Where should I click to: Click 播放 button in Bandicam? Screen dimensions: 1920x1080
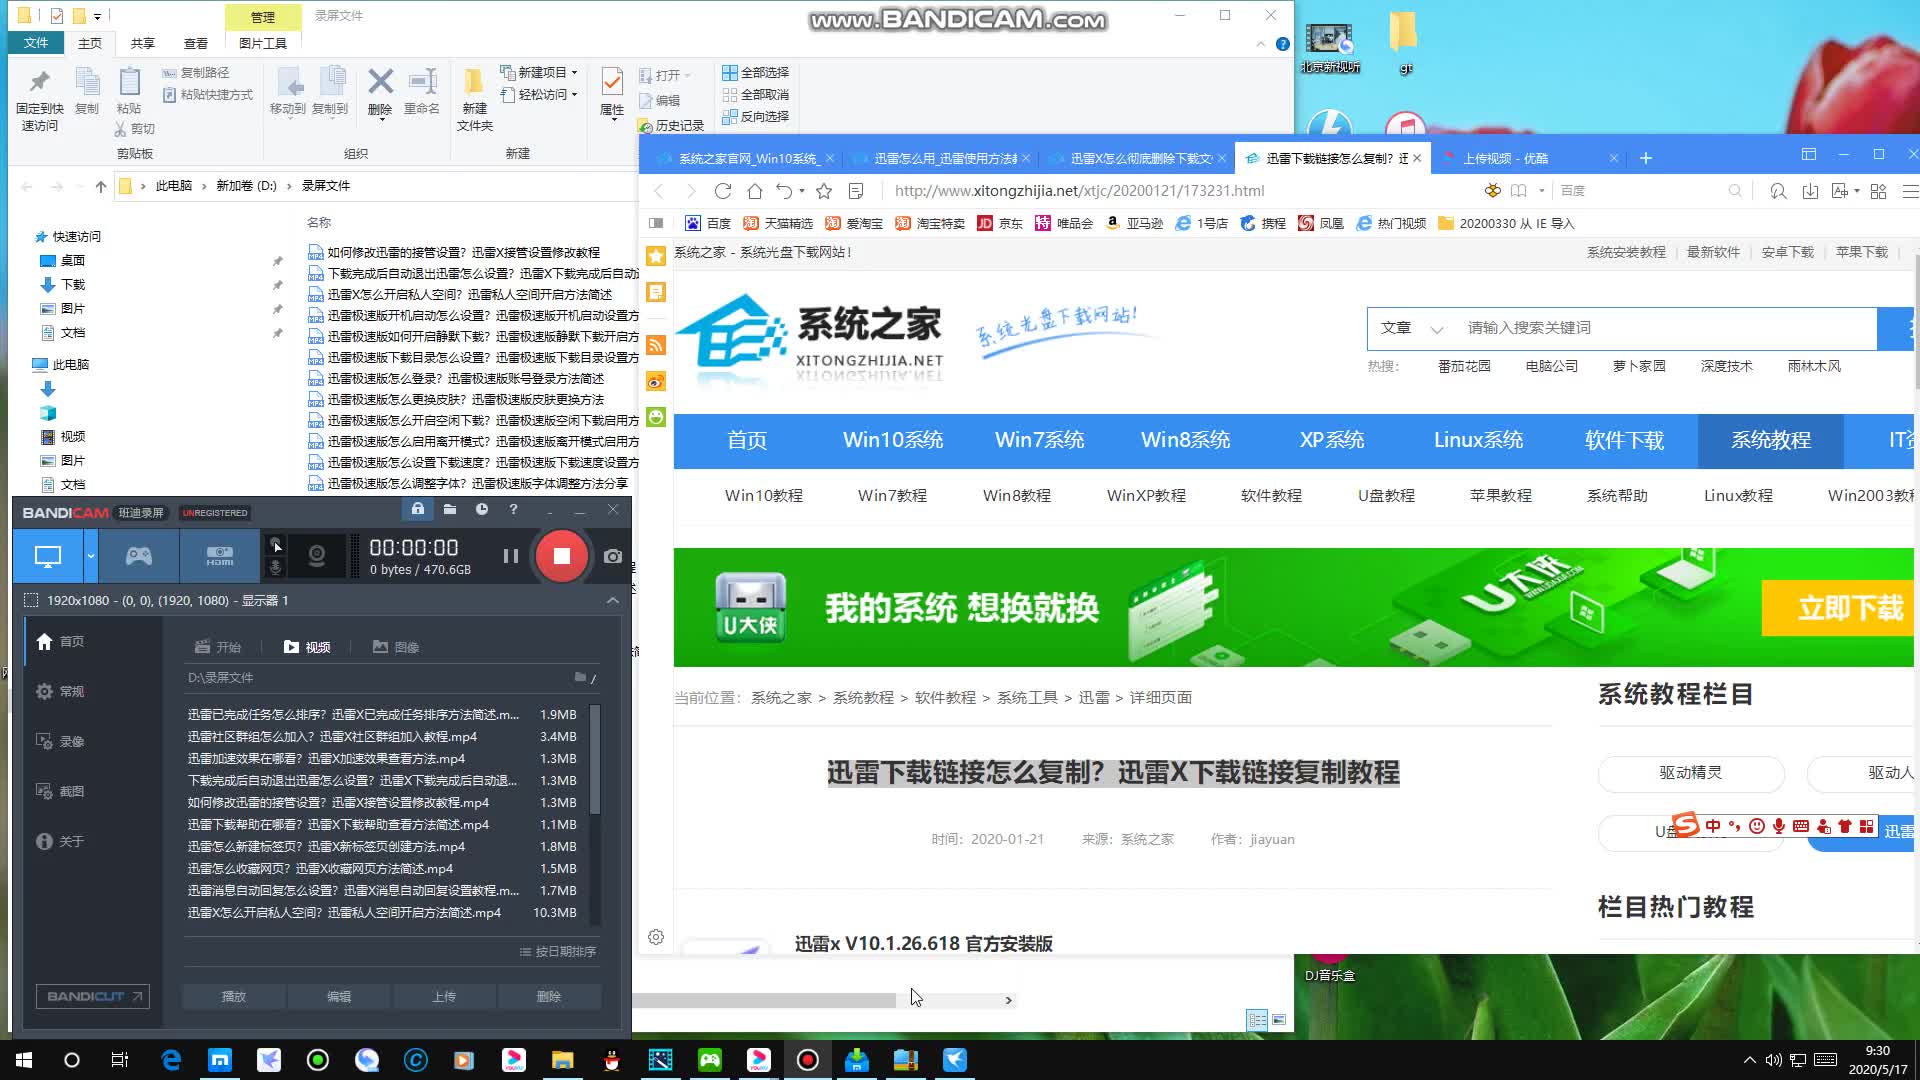coord(234,996)
